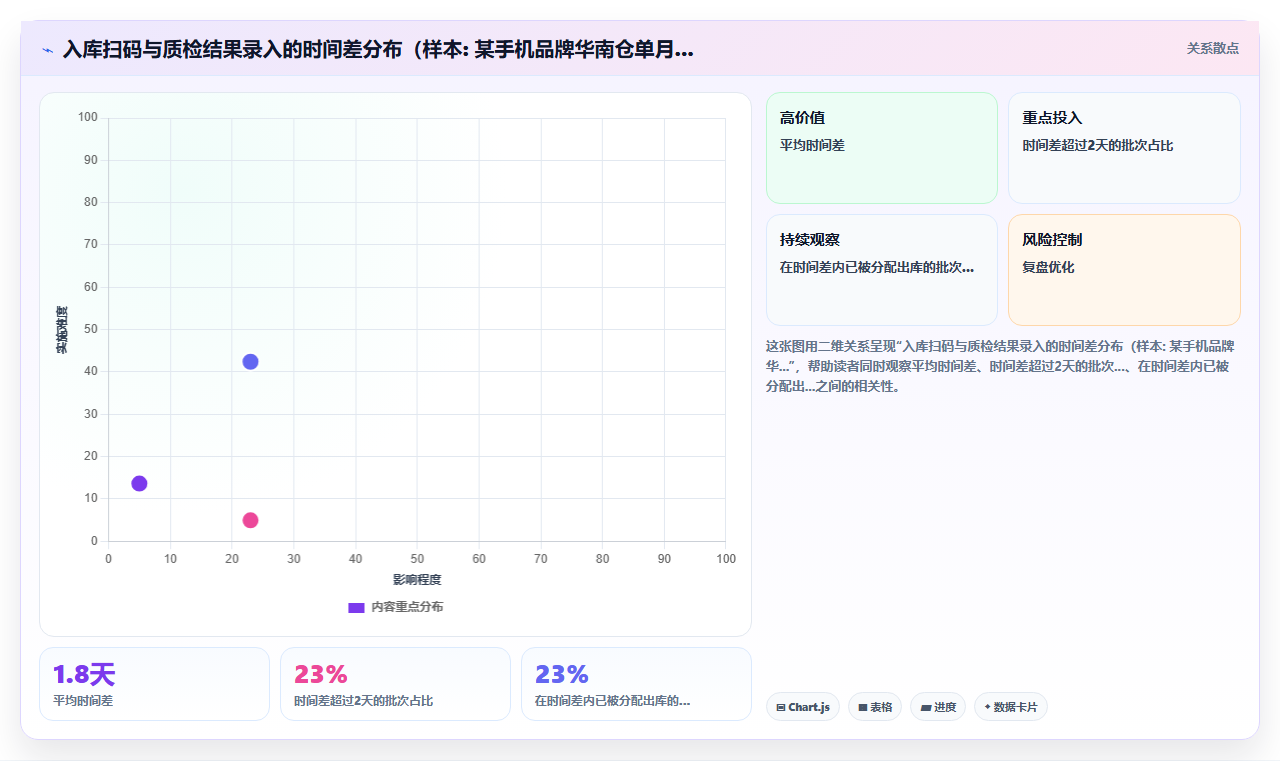Click 时间差超过2天的批次占比 text in 重点投入 card
Image resolution: width=1280 pixels, height=761 pixels.
[1098, 145]
